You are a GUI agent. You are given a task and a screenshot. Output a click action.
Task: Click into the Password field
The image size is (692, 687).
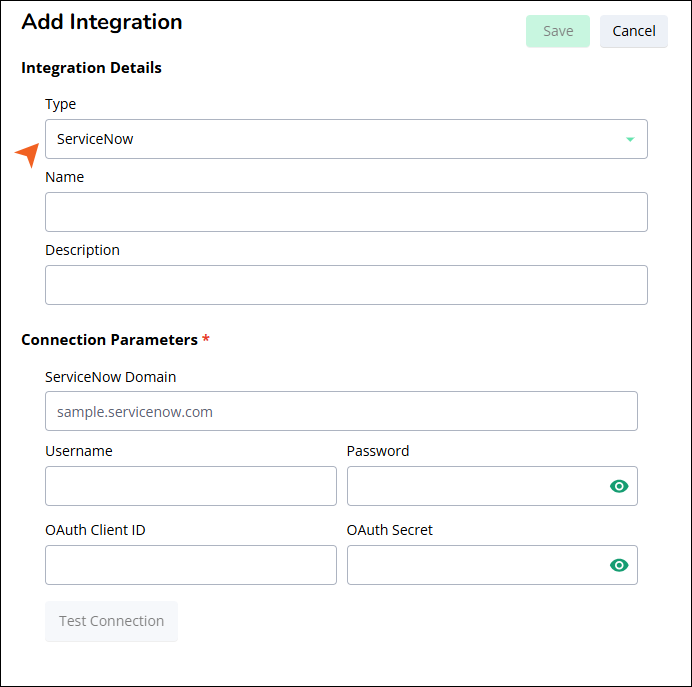tap(492, 486)
